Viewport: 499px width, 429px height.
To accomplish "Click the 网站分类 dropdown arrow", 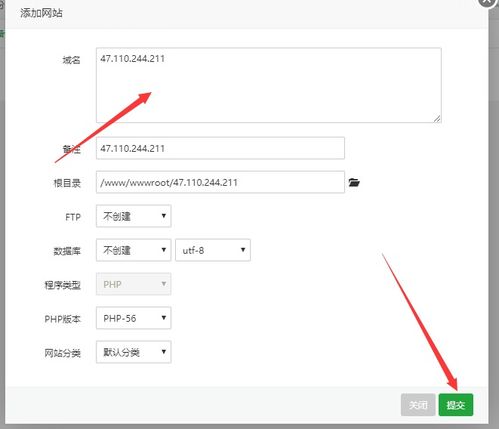I will tap(164, 351).
